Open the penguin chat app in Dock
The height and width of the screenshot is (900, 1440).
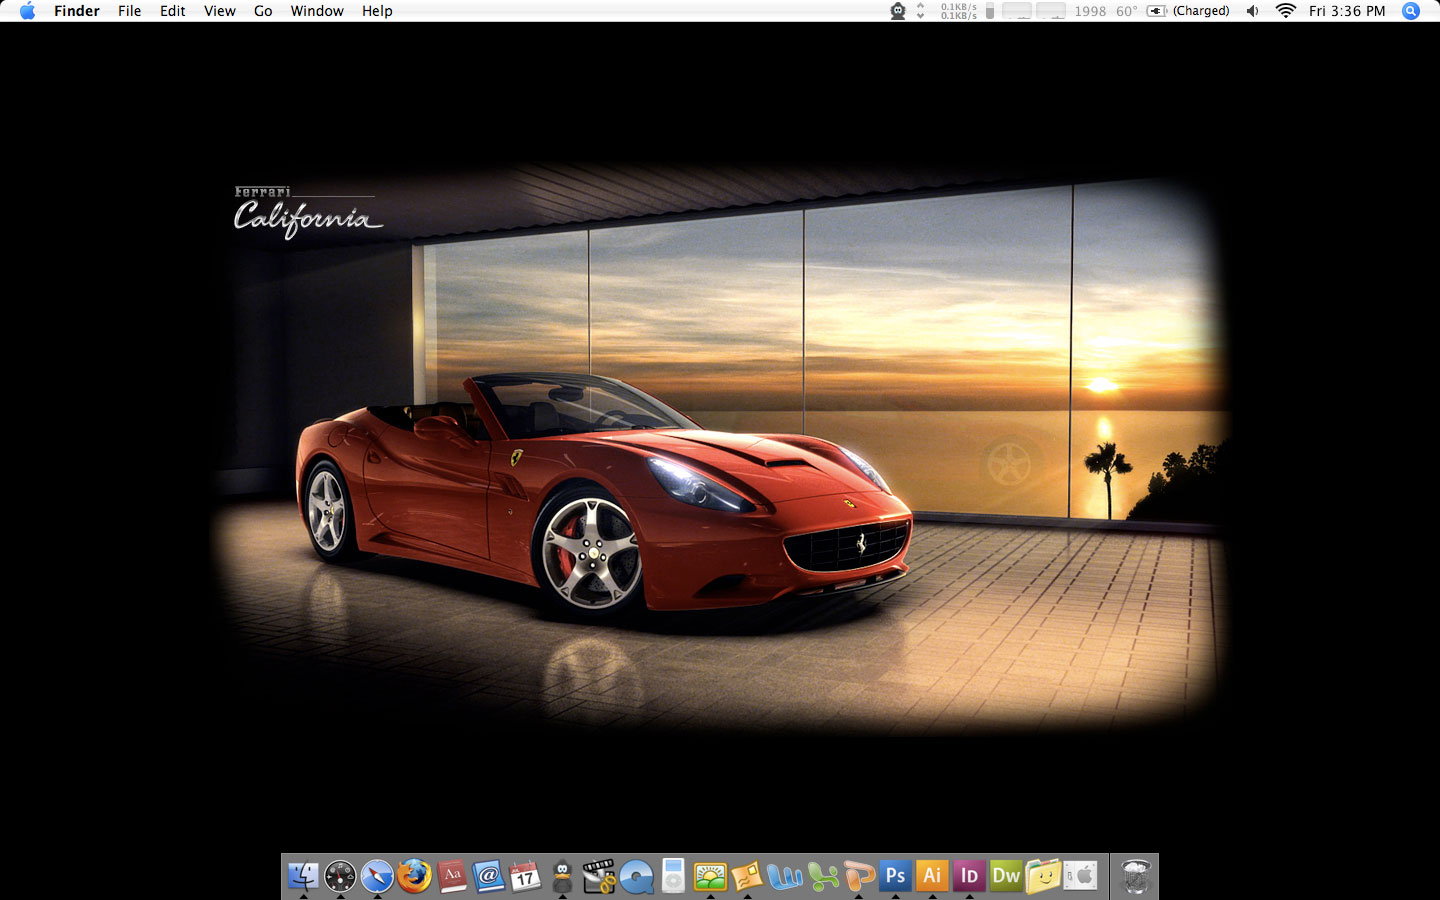pyautogui.click(x=562, y=876)
